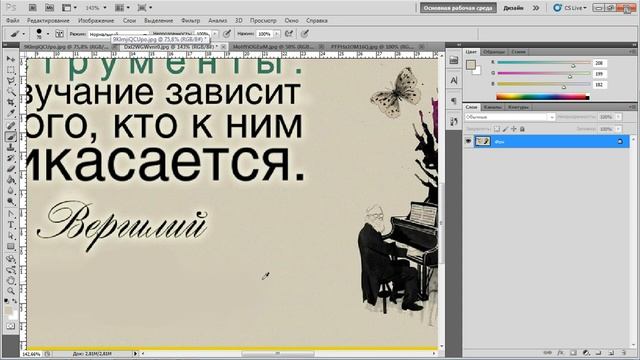Open the collapsed Paragraph panel icon
The height and width of the screenshot is (360, 640).
coord(454,100)
